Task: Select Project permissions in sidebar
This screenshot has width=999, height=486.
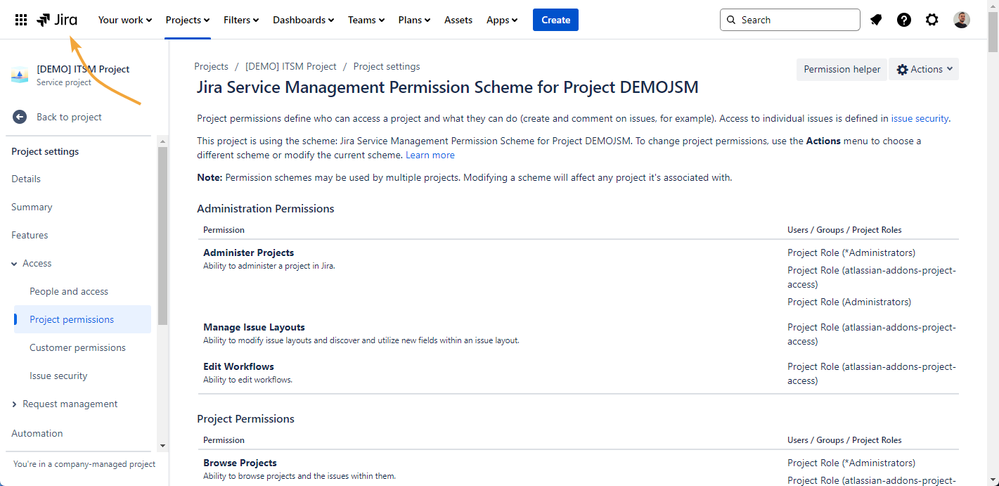Action: pyautogui.click(x=83, y=319)
